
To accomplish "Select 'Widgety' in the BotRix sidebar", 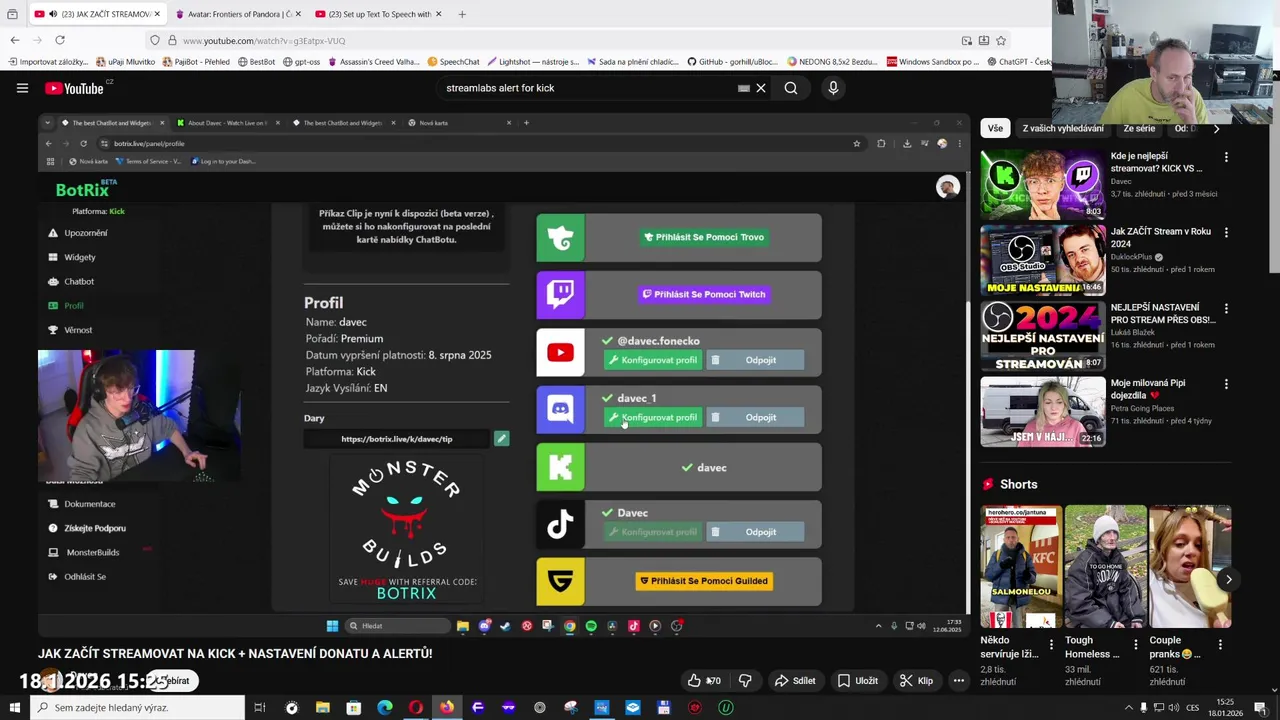I will 79,257.
